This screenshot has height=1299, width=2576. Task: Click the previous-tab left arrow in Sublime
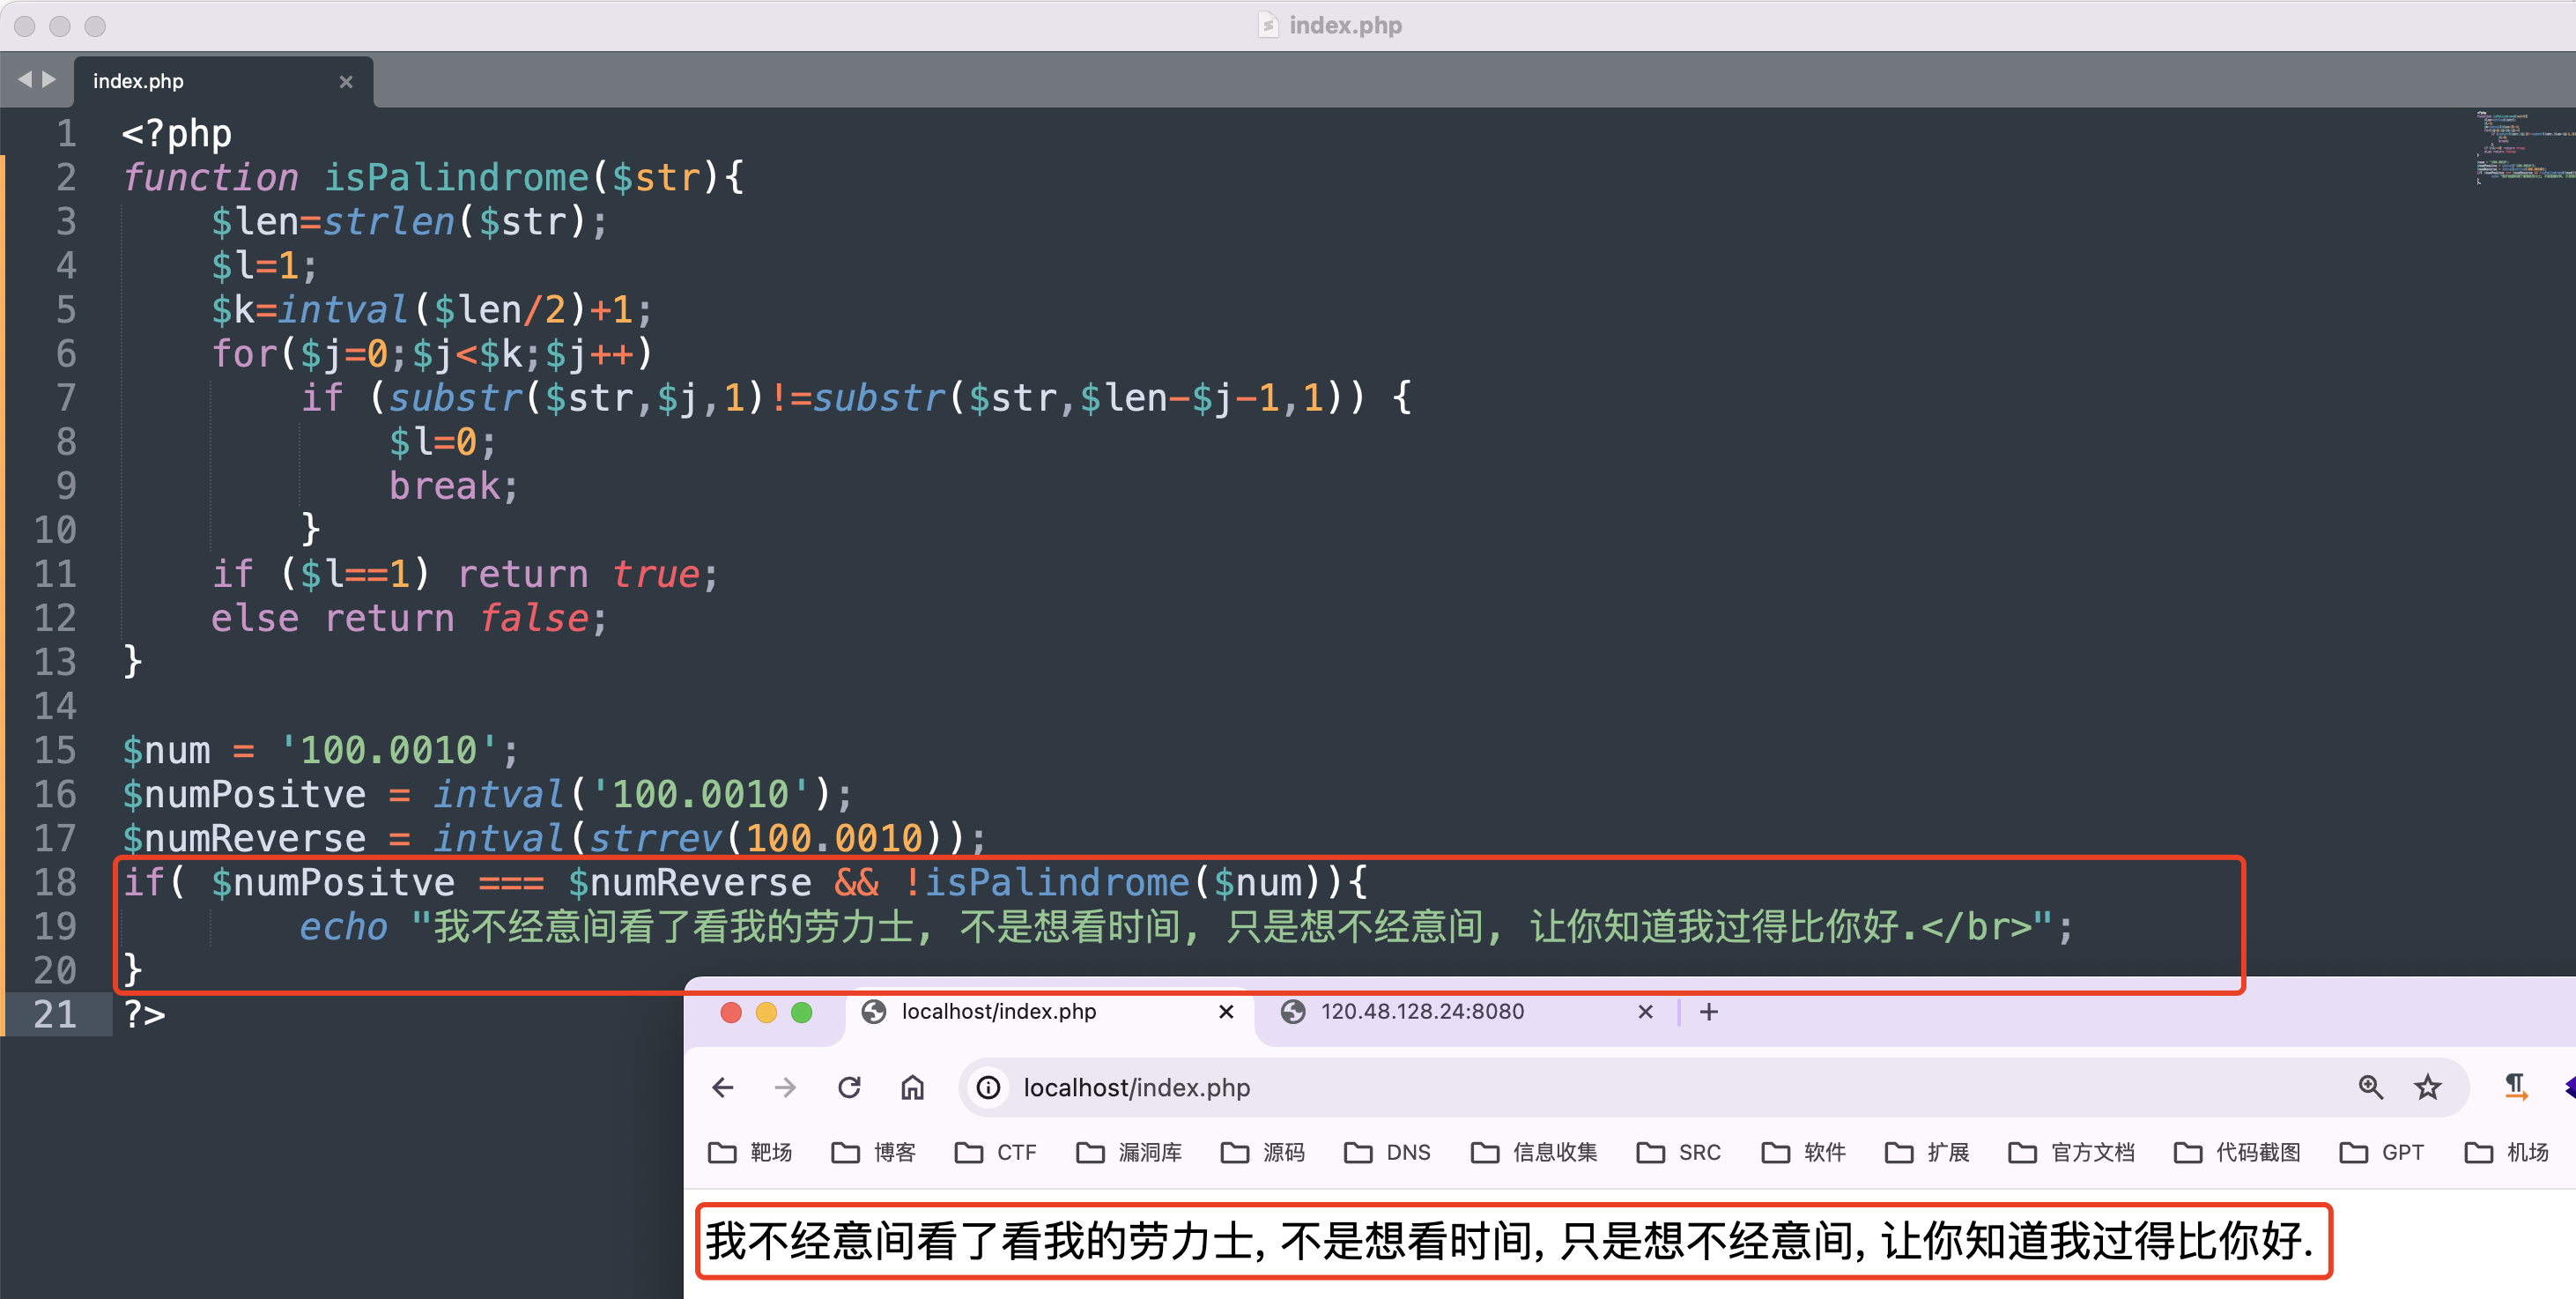point(25,79)
